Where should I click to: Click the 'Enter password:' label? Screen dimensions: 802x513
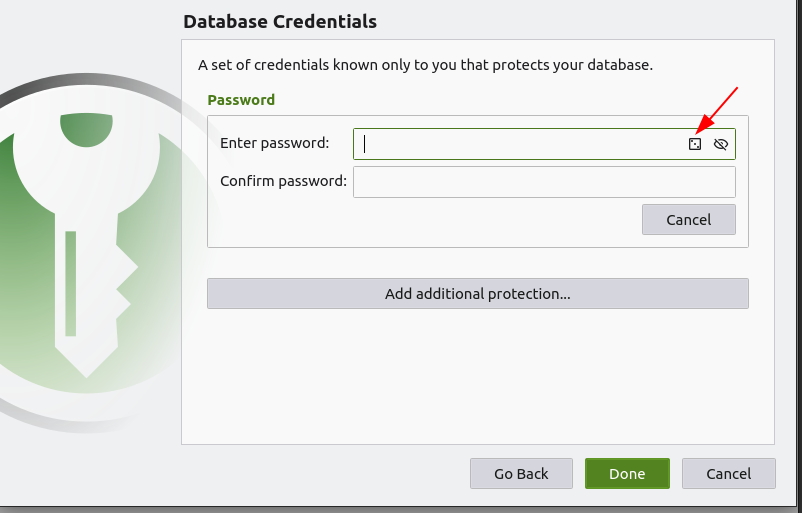(x=274, y=143)
